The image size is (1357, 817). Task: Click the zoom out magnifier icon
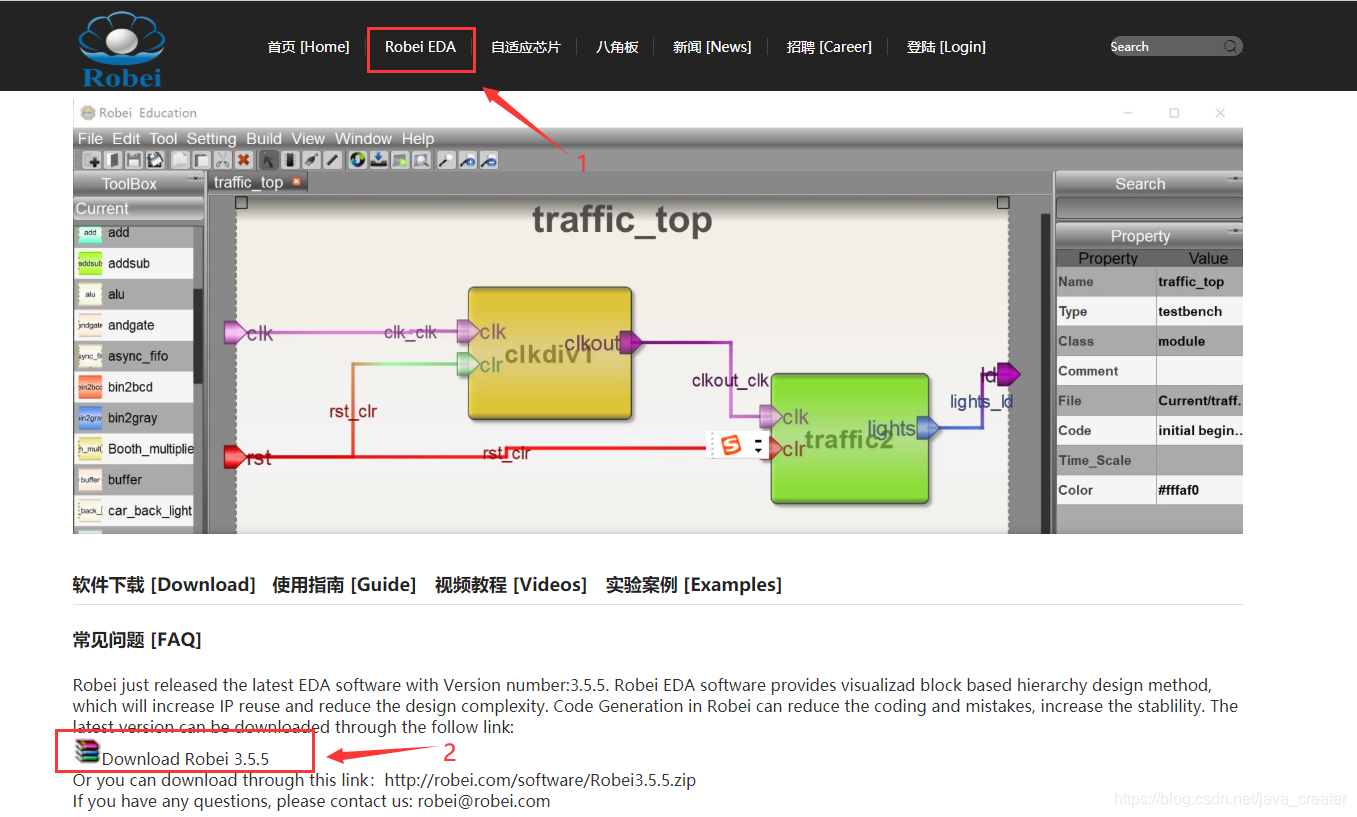tap(488, 160)
